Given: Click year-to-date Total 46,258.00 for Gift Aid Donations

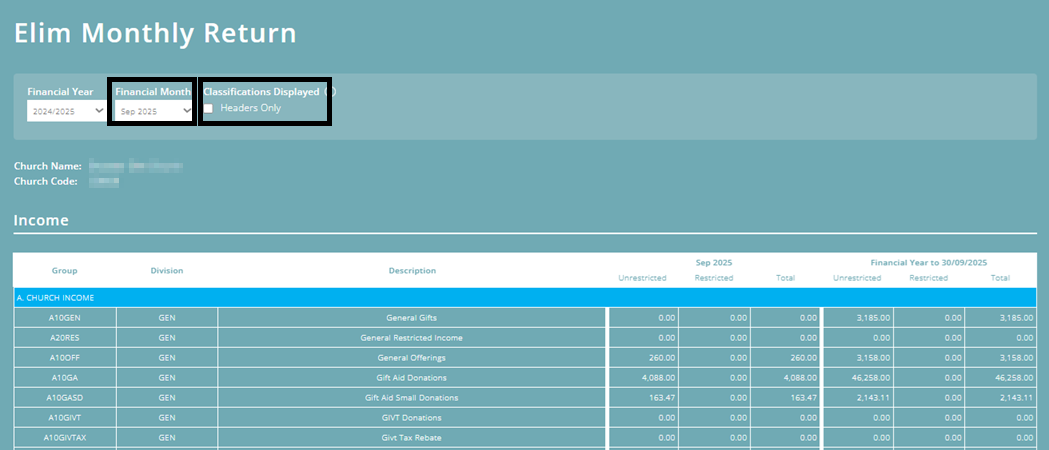Looking at the screenshot, I should (x=1015, y=378).
